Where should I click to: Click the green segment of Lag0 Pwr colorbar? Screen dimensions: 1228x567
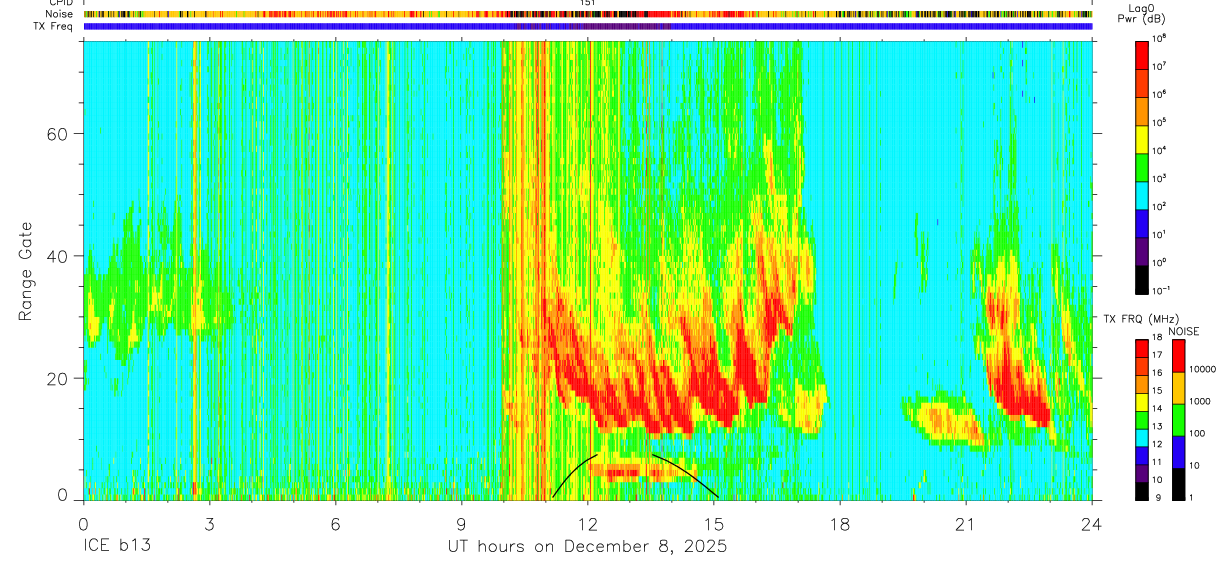pos(1143,166)
